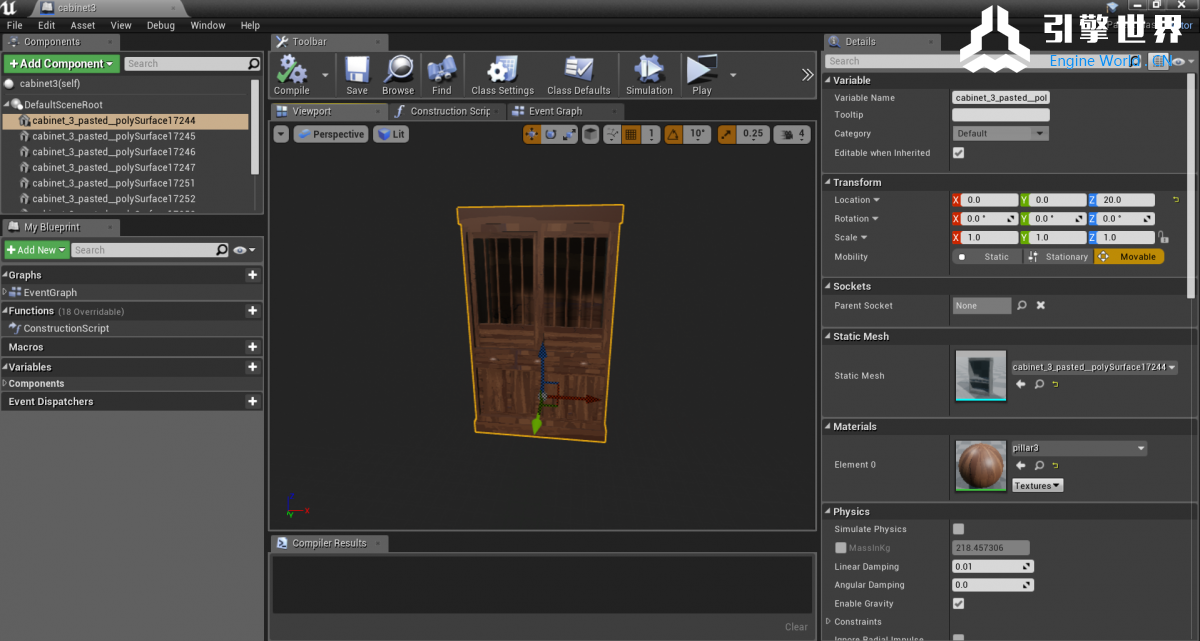Adjust camera speed icon showing 4
The height and width of the screenshot is (641, 1200).
793,134
